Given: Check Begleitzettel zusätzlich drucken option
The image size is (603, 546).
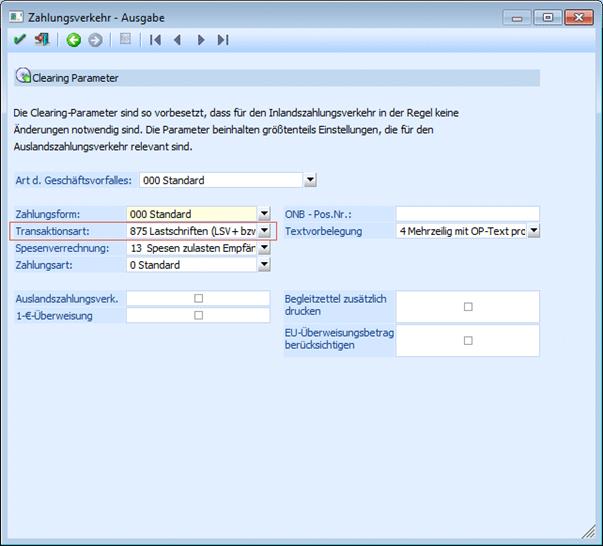Looking at the screenshot, I should tap(468, 307).
